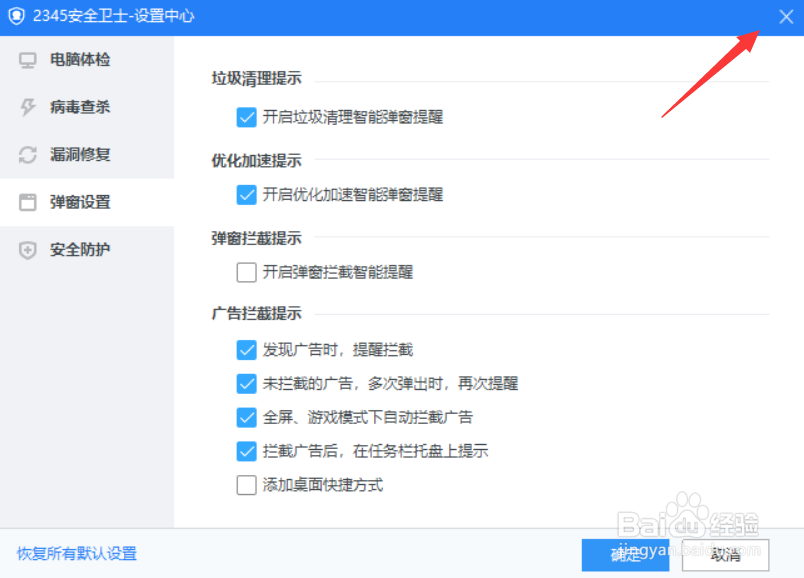Select the 弹窗设置 tab

coord(87,202)
